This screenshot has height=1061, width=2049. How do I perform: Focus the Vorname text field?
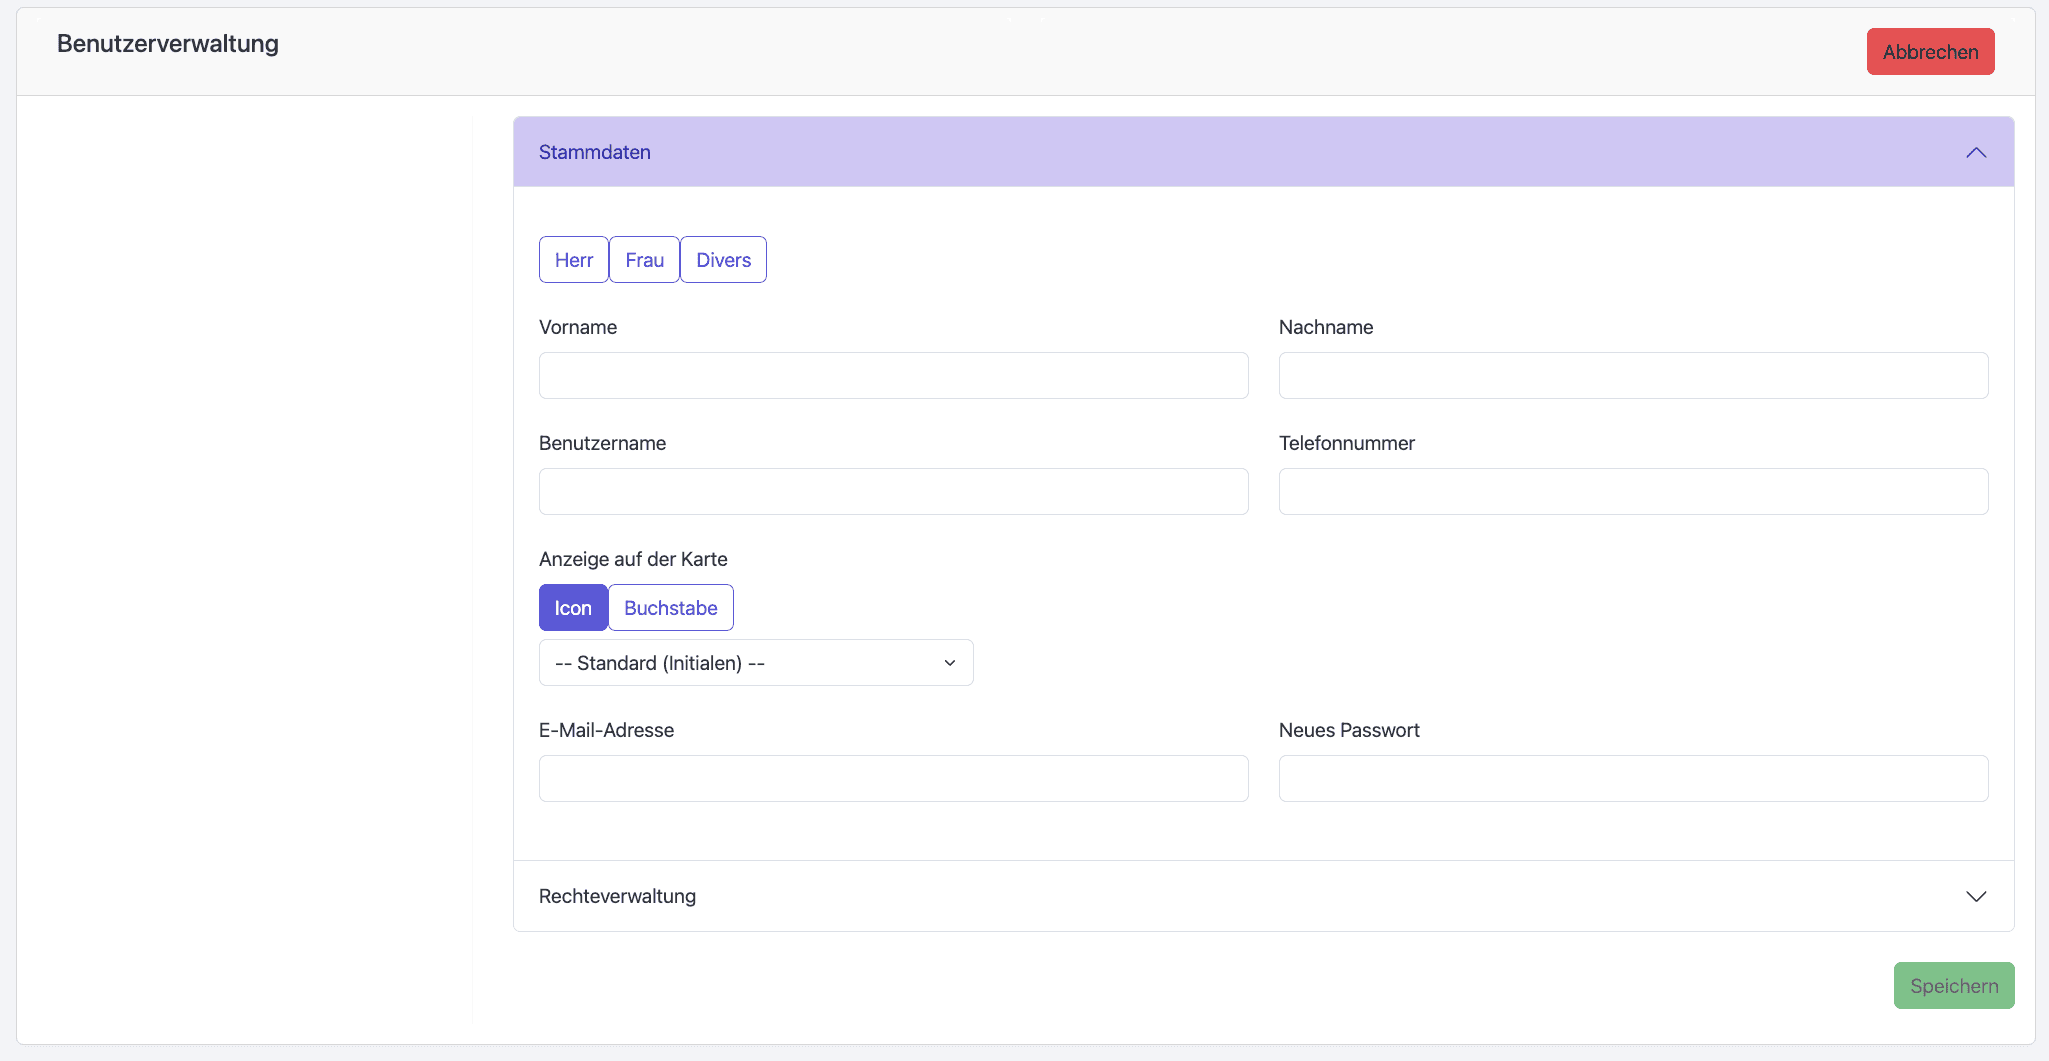coord(893,376)
